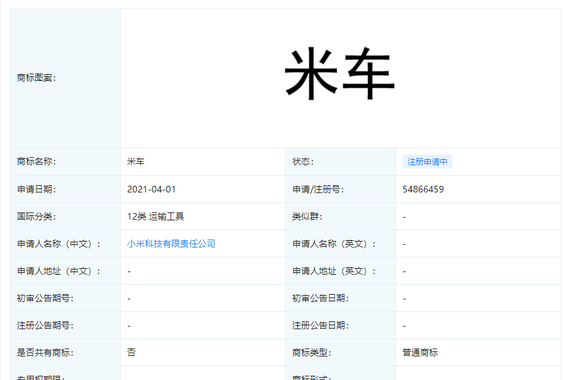
Task: Click the 米车 trademark image
Action: (340, 74)
